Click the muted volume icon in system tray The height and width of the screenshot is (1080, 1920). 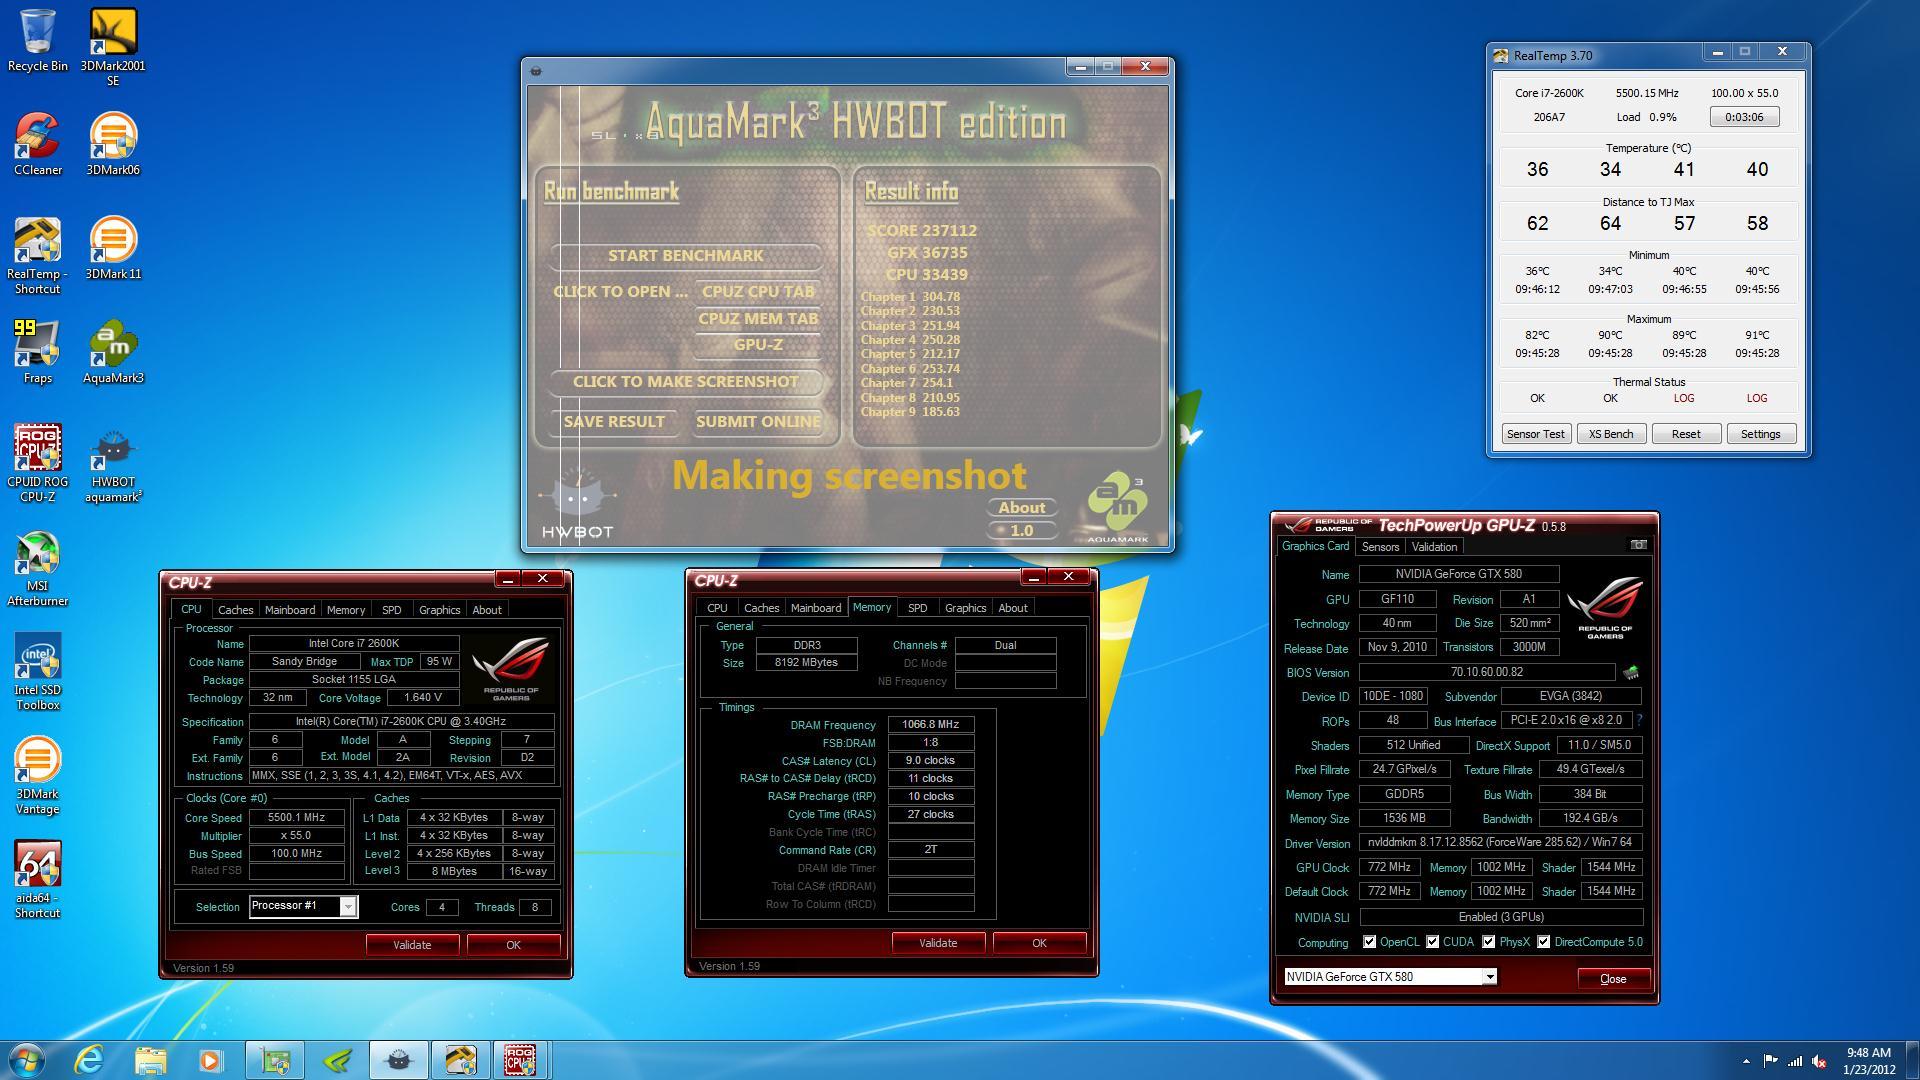(1819, 1061)
